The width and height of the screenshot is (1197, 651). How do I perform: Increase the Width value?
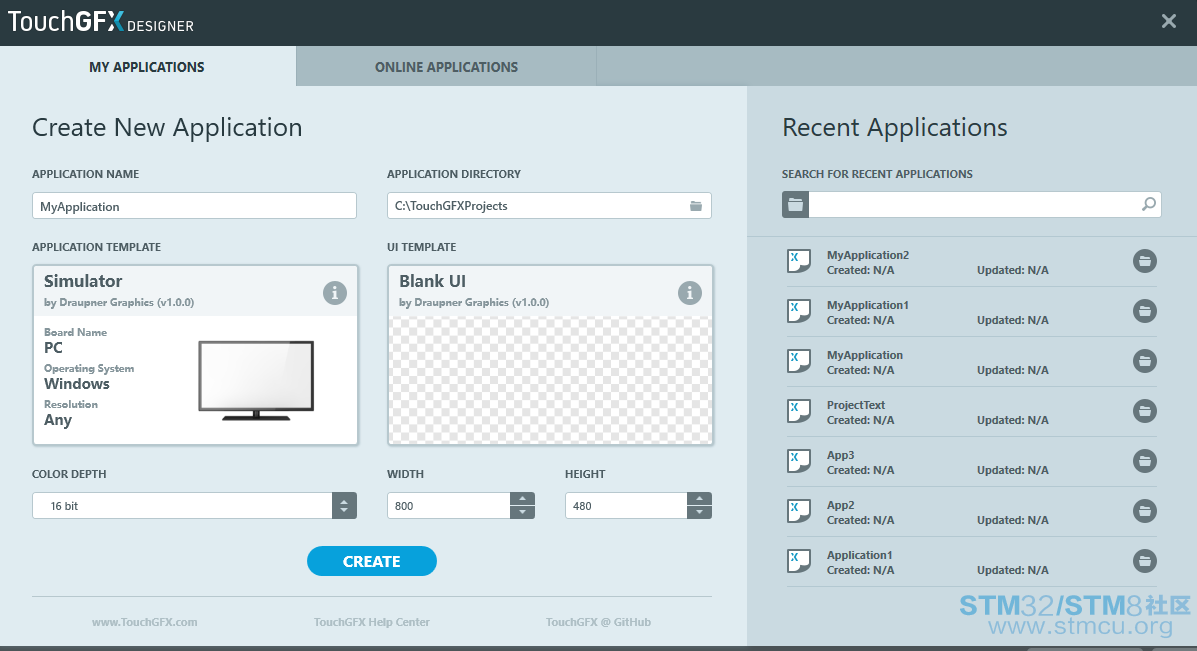pos(522,499)
